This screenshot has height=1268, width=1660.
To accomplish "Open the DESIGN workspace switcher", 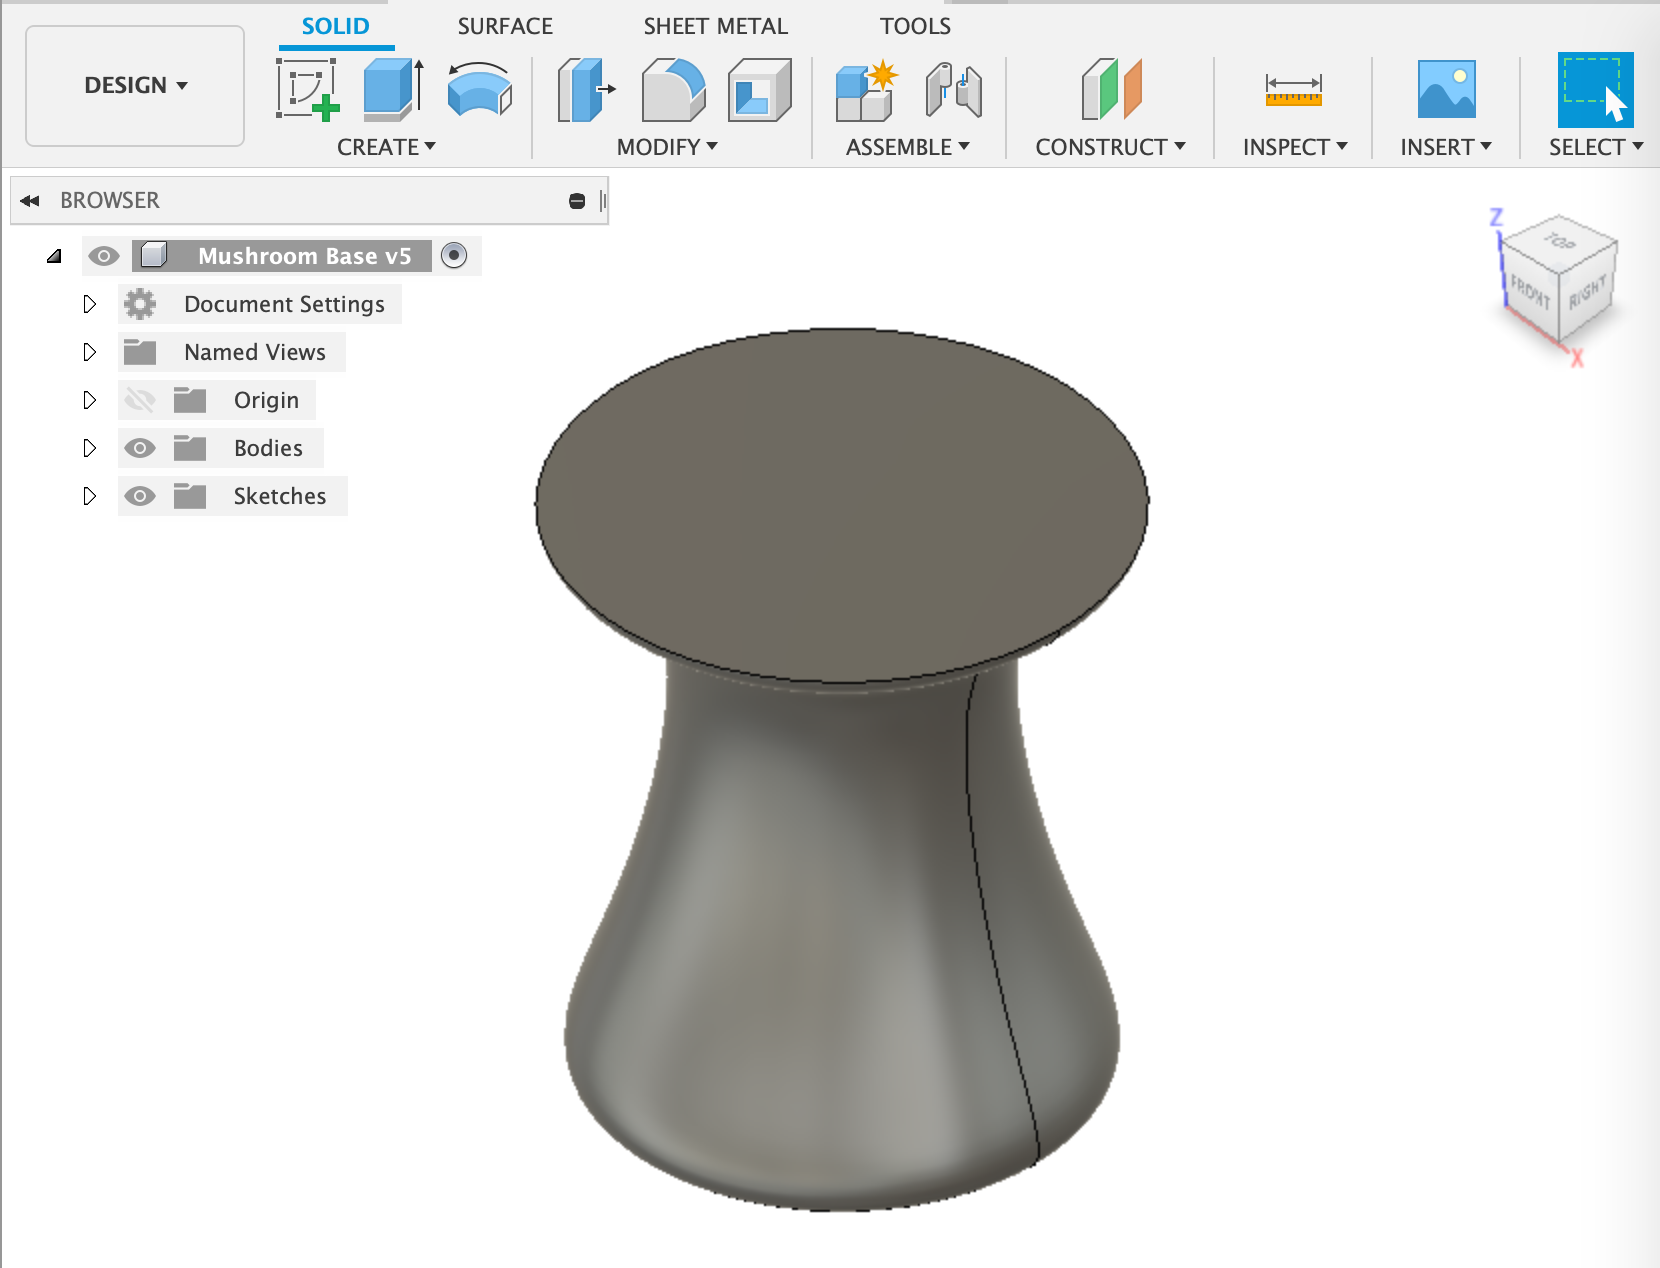I will point(134,86).
